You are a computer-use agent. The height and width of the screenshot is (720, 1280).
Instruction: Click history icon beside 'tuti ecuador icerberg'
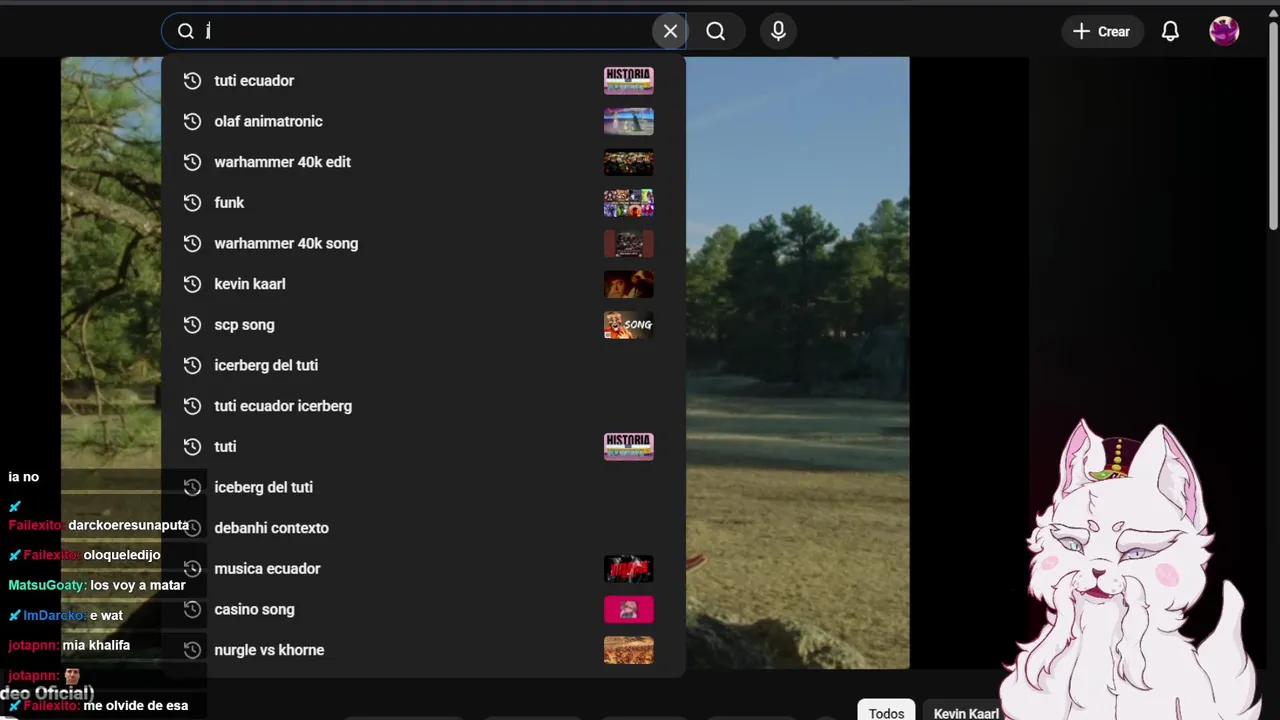[x=192, y=406]
